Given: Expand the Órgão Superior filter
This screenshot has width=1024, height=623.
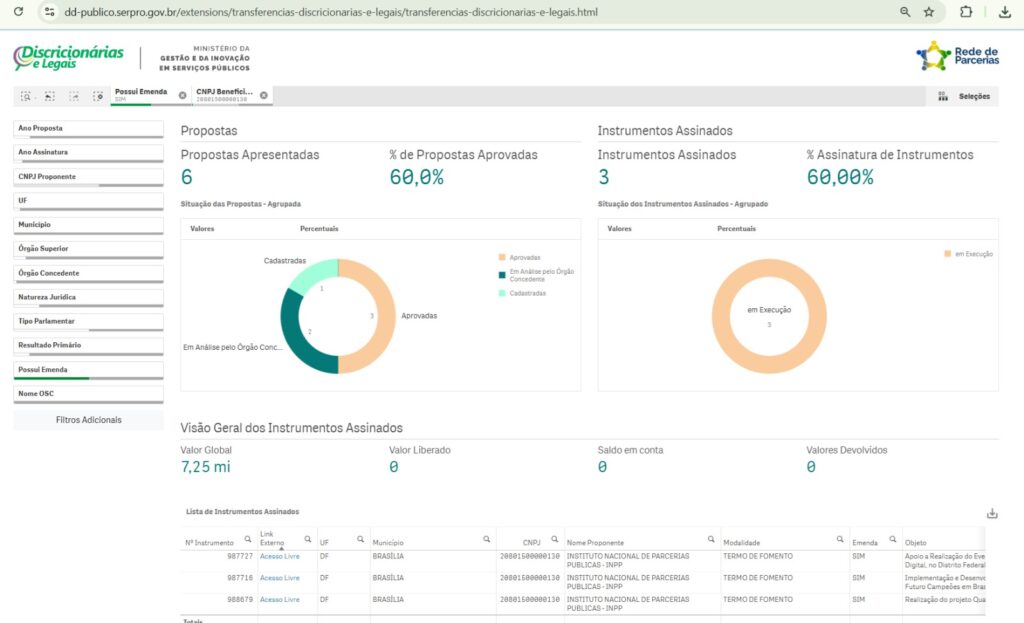Looking at the screenshot, I should click(88, 249).
